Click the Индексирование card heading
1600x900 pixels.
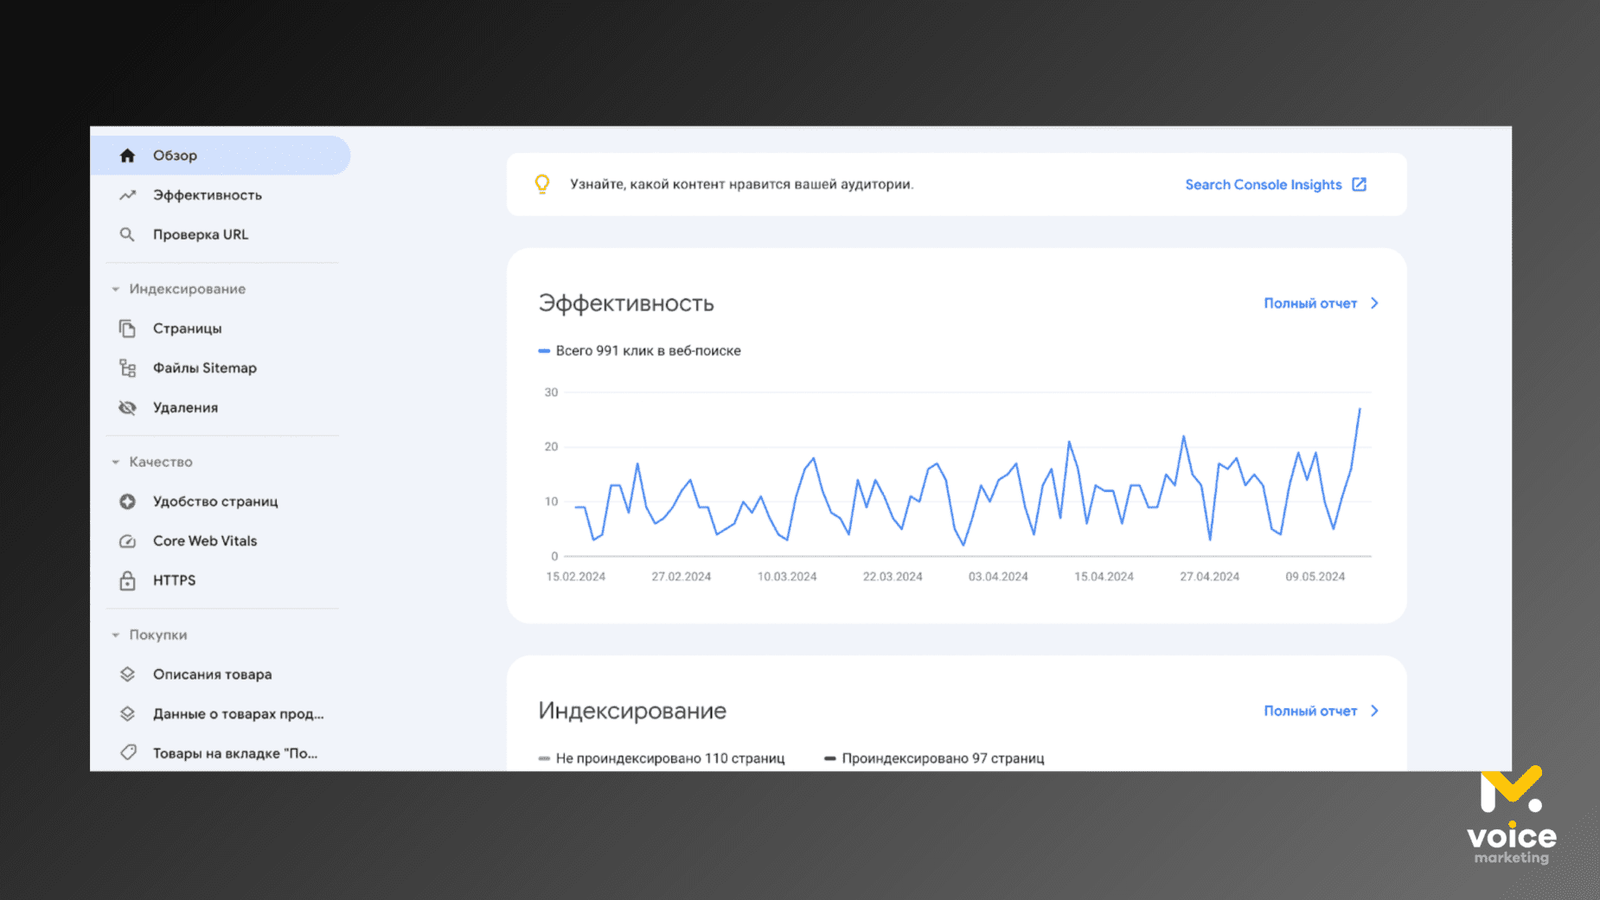pos(632,711)
